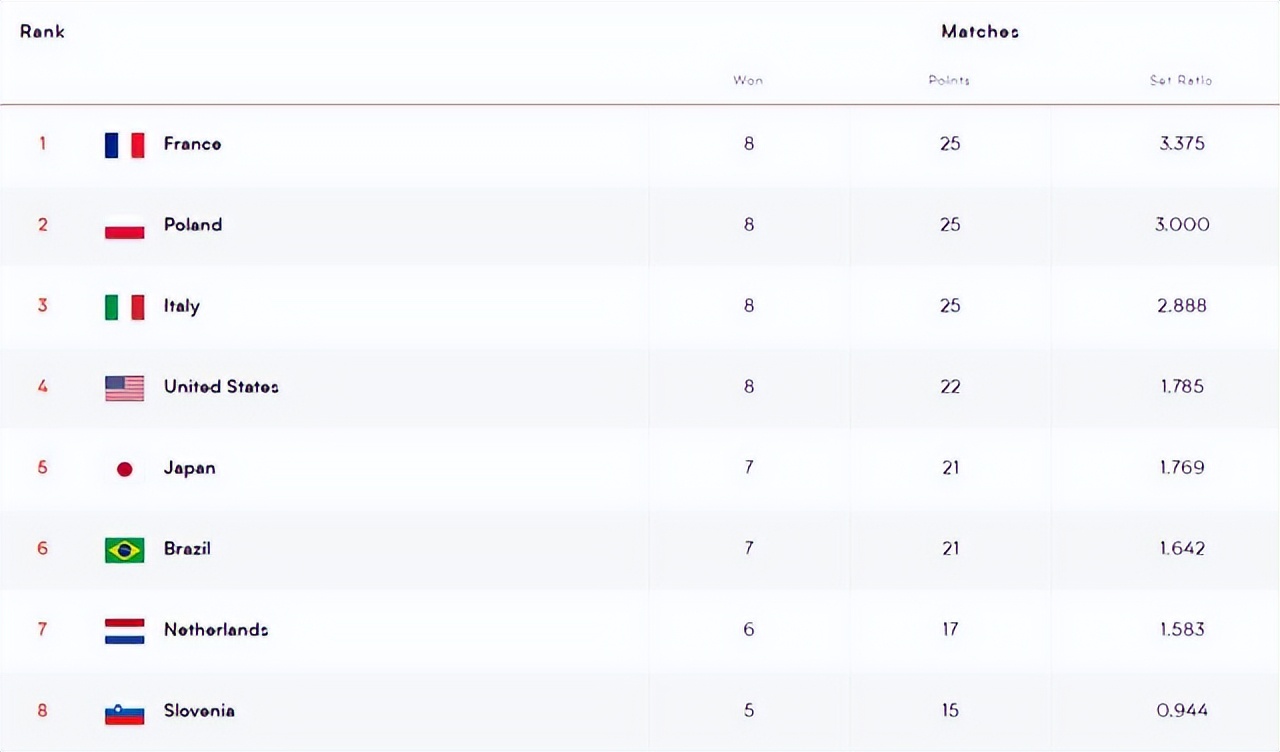Open the United States team name
1280x752 pixels.
pos(221,387)
